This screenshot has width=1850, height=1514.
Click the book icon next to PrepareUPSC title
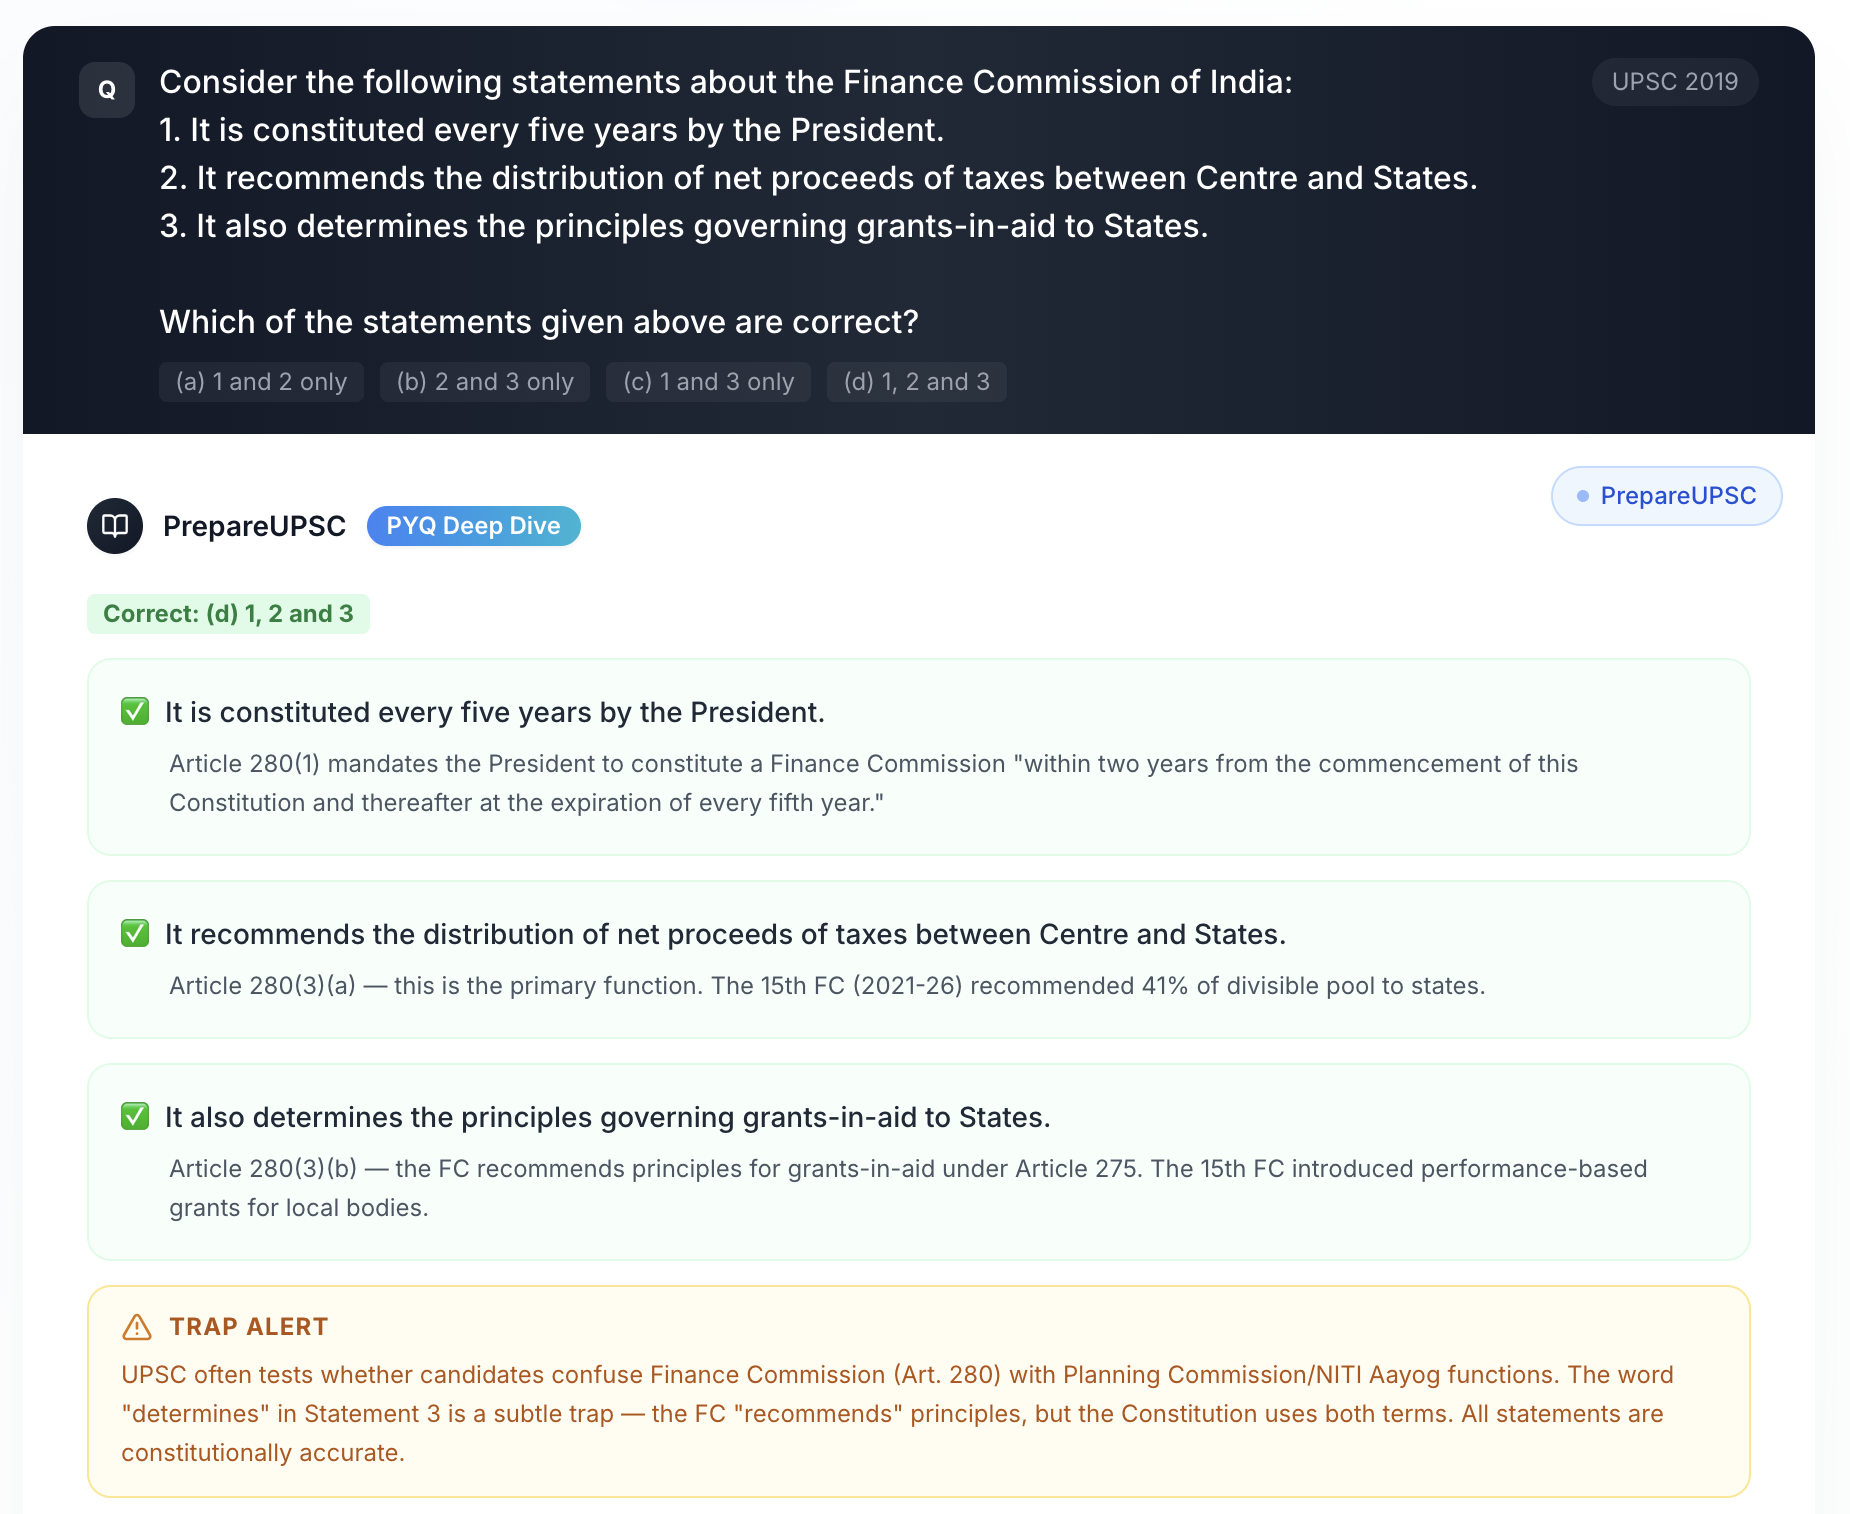(x=114, y=525)
